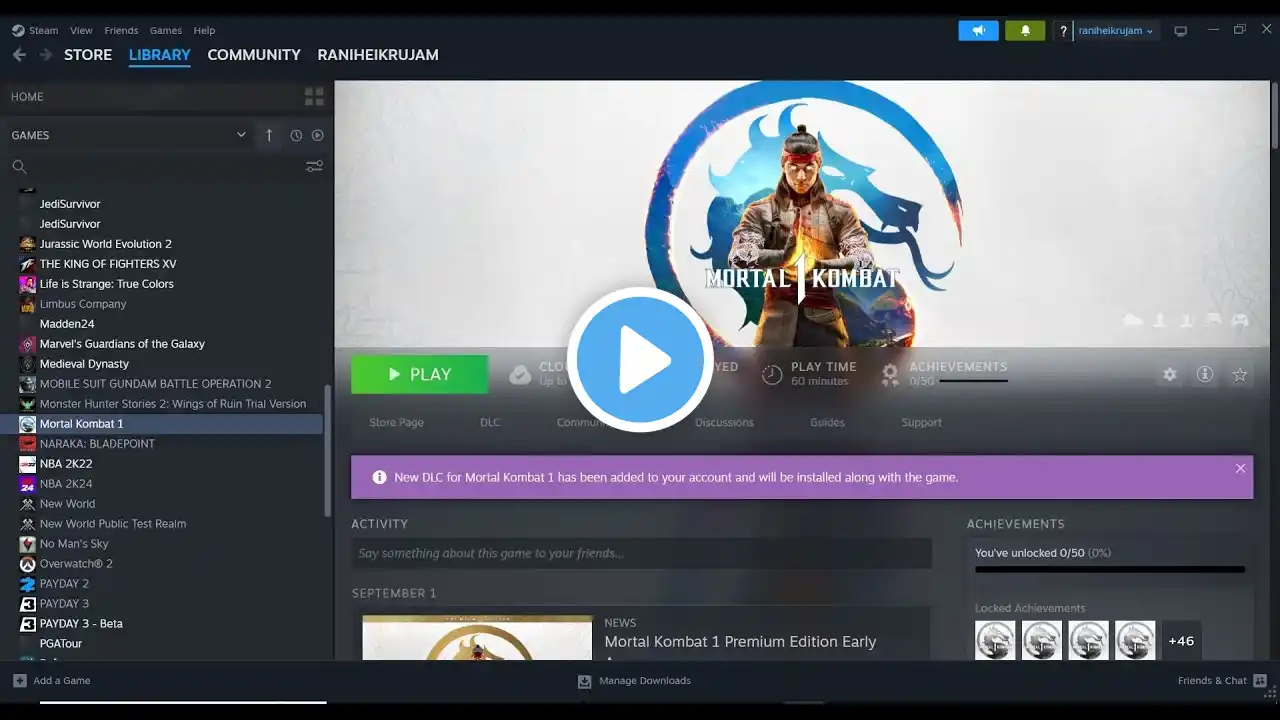Screen dimensions: 1280x720
Task: Open the View menu
Action: [82, 31]
